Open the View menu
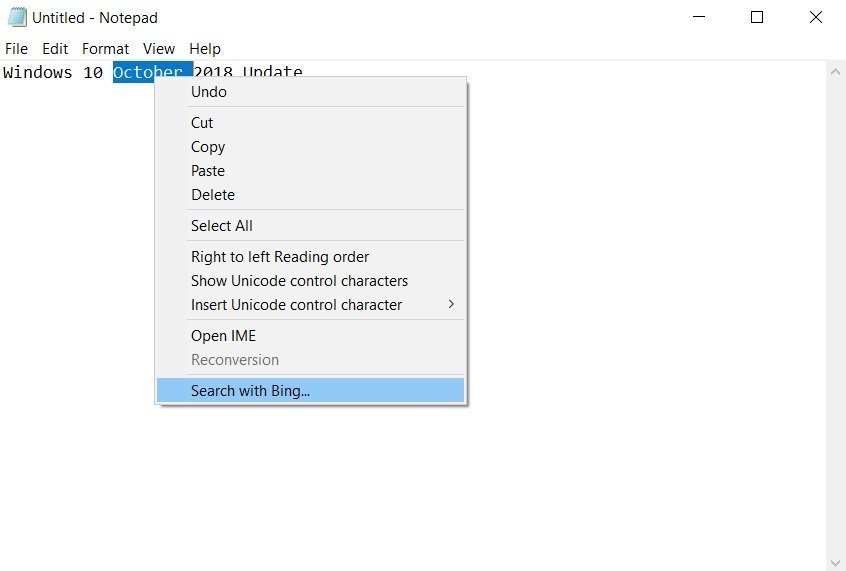 [x=159, y=48]
